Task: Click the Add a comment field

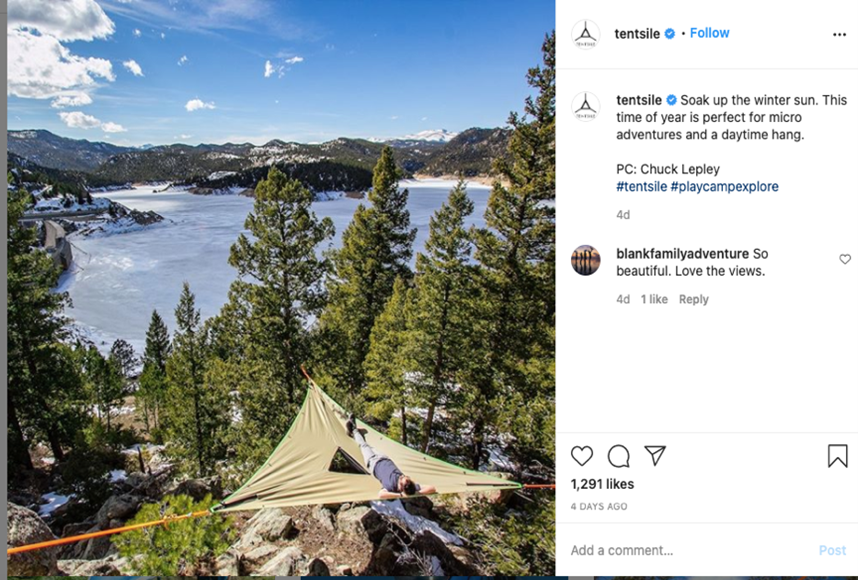Action: (689, 550)
